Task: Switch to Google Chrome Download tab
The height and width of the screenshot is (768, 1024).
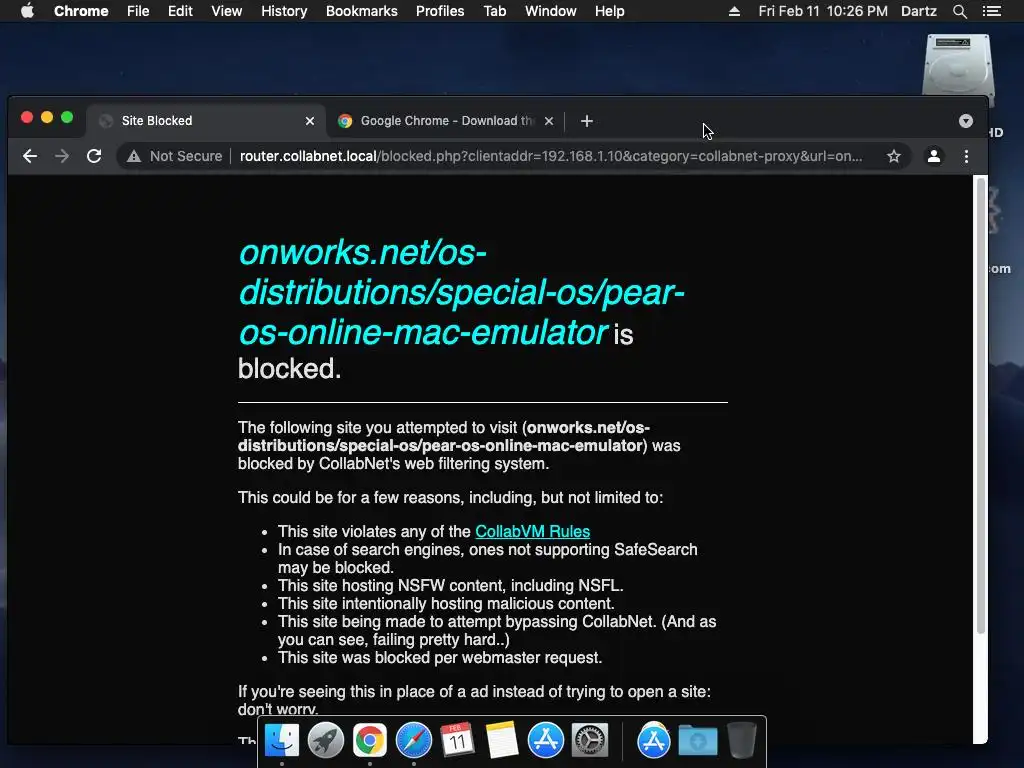Action: 445,121
